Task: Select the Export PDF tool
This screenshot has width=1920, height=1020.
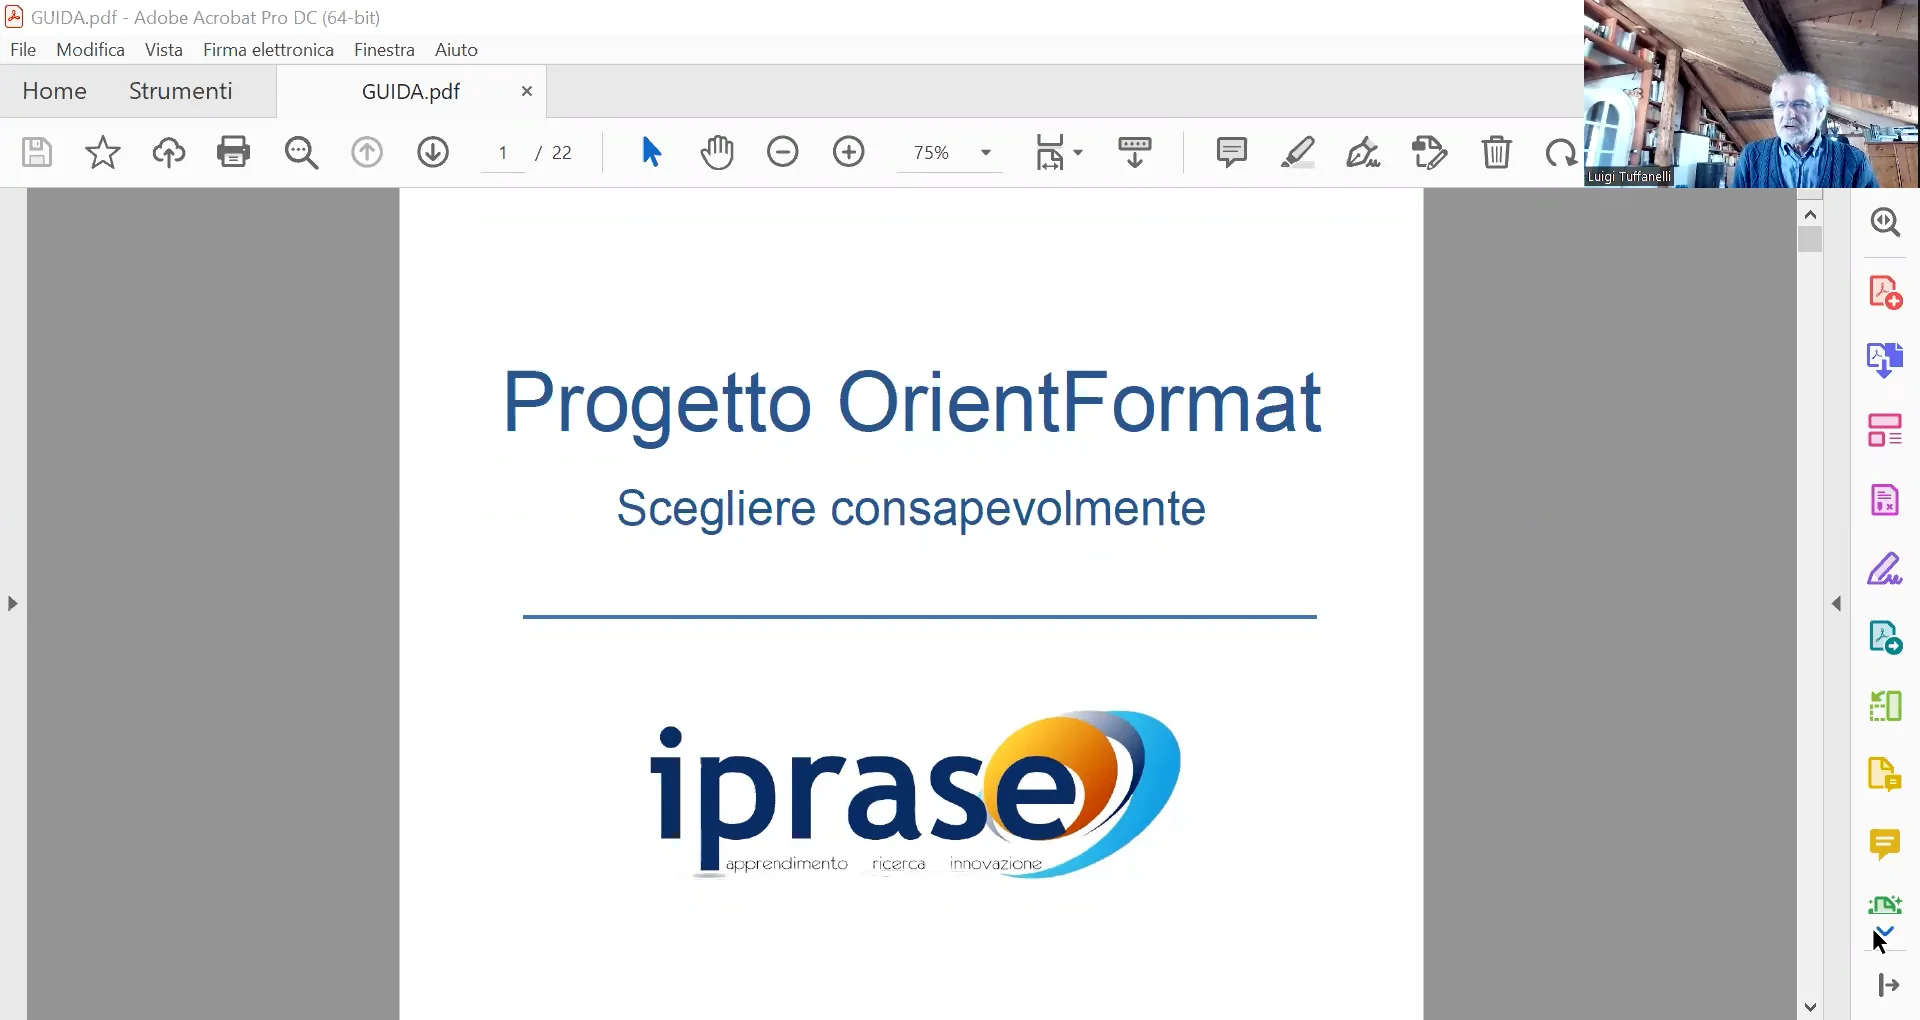Action: coord(1885,359)
